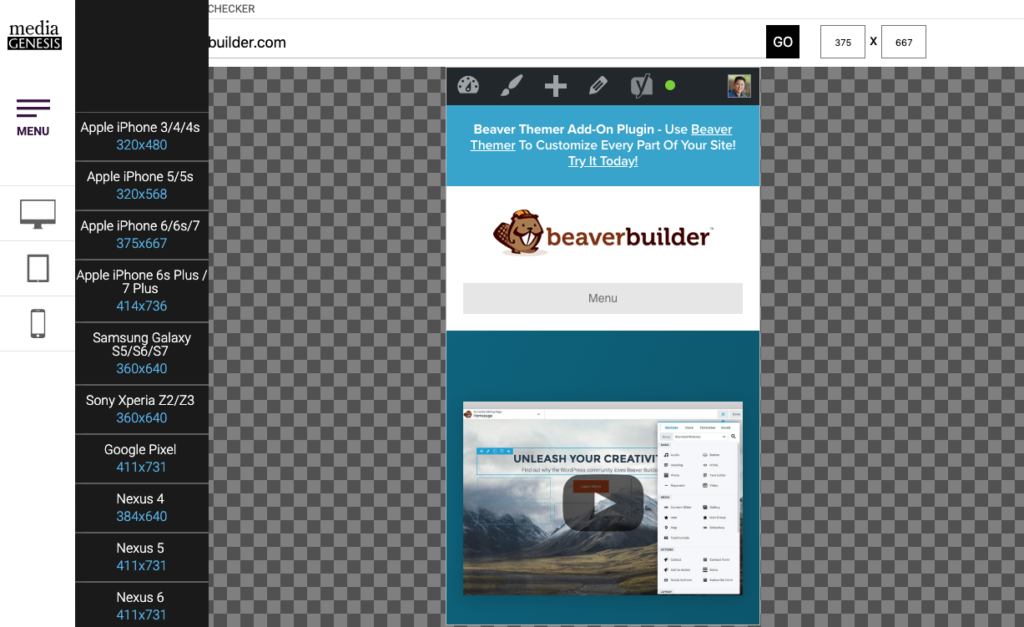The image size is (1024, 627).
Task: Open the Customizer brush icon in the admin bar
Action: point(512,85)
